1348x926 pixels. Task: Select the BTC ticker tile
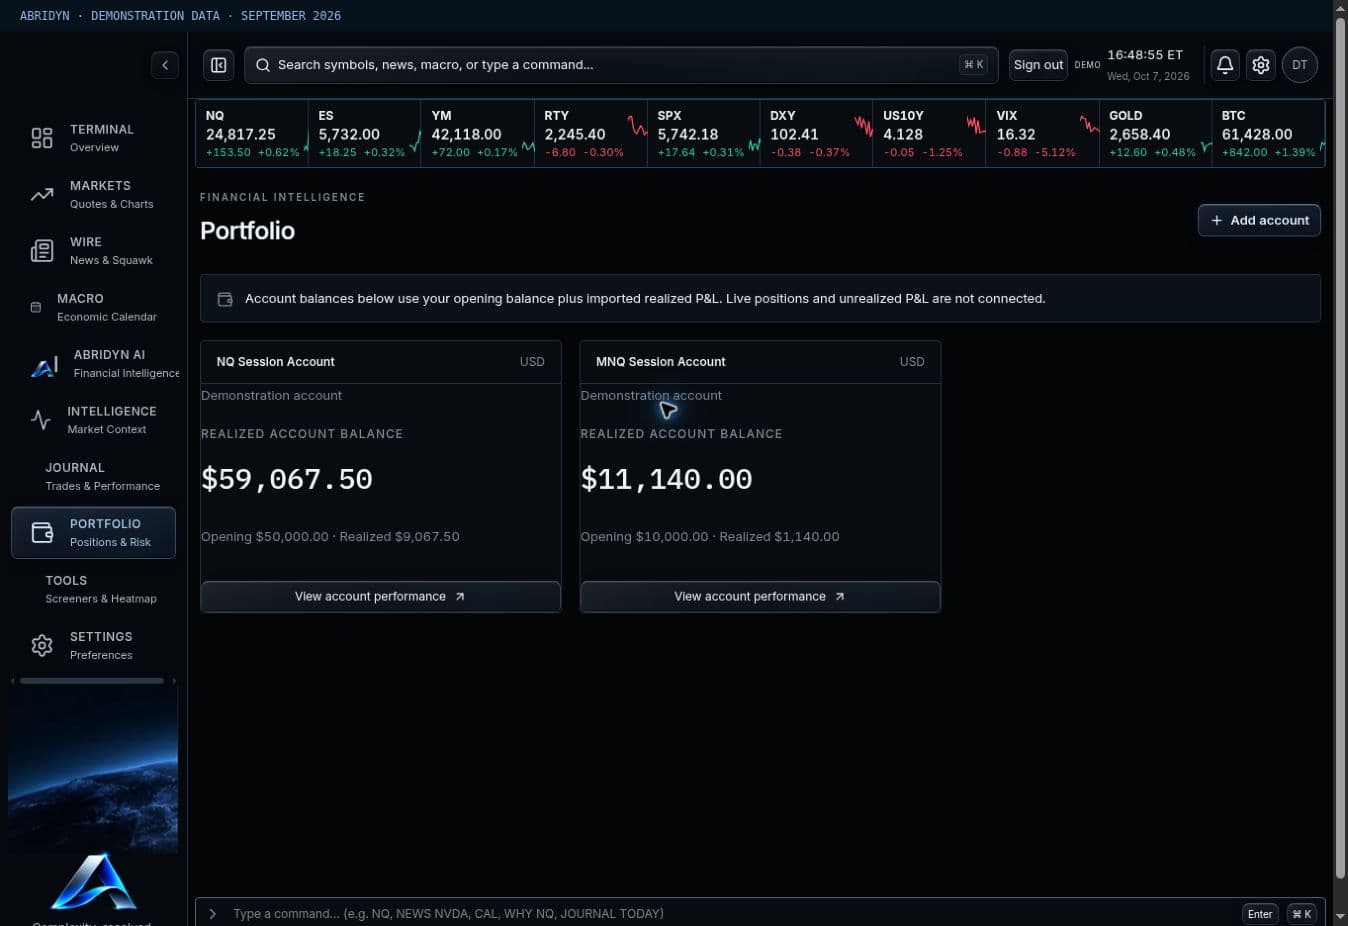click(x=1269, y=134)
